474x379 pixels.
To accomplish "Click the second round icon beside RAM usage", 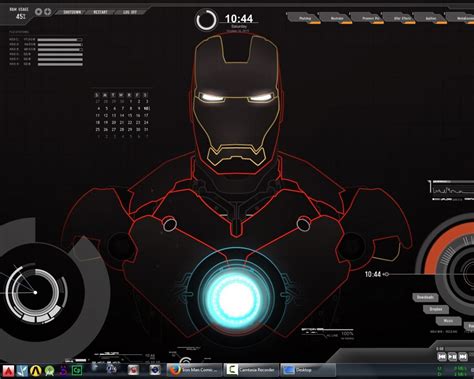I will pyautogui.click(x=48, y=12).
